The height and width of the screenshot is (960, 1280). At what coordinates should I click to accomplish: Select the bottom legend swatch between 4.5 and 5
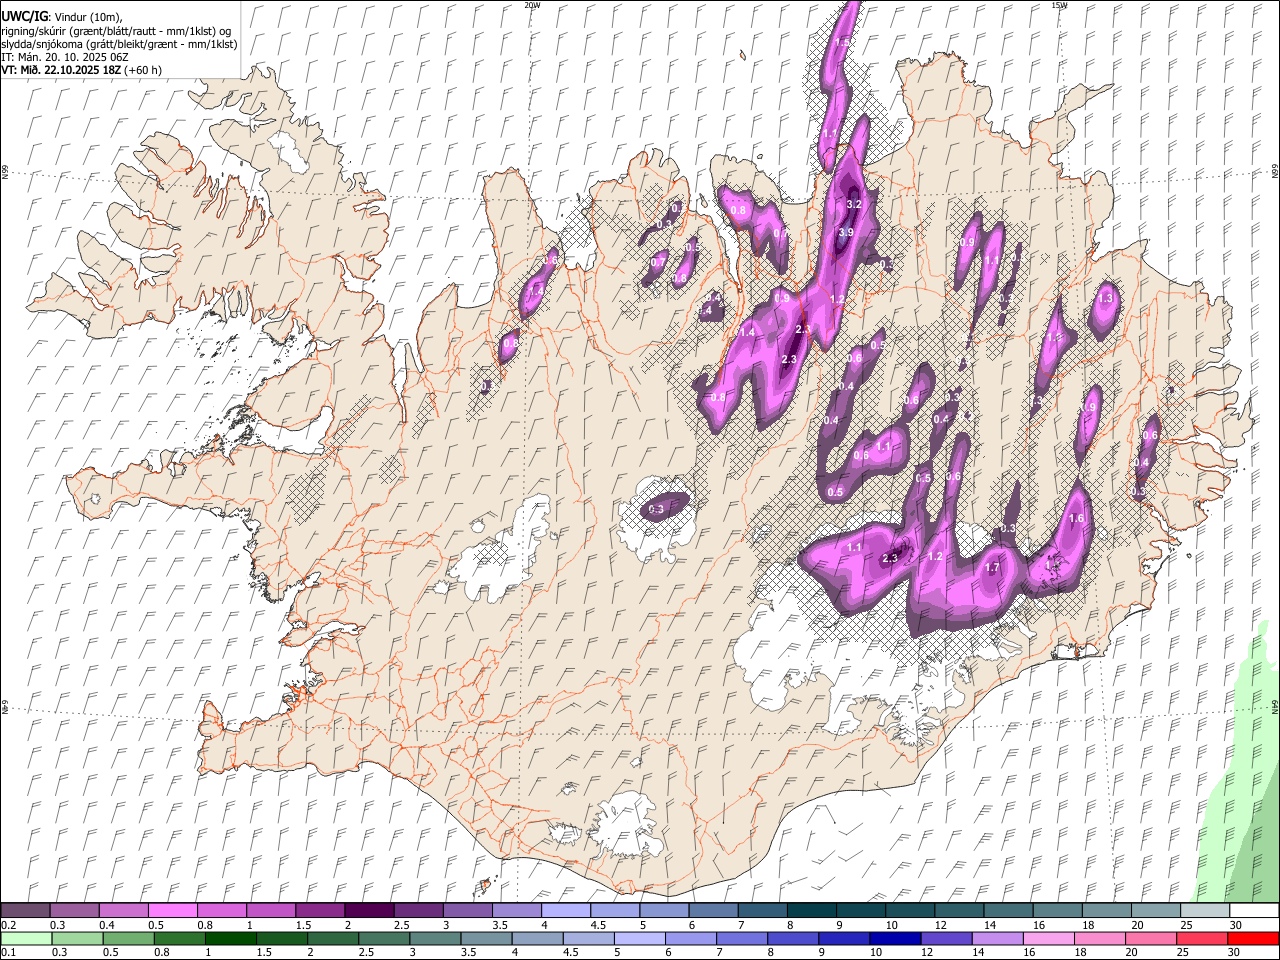click(588, 939)
